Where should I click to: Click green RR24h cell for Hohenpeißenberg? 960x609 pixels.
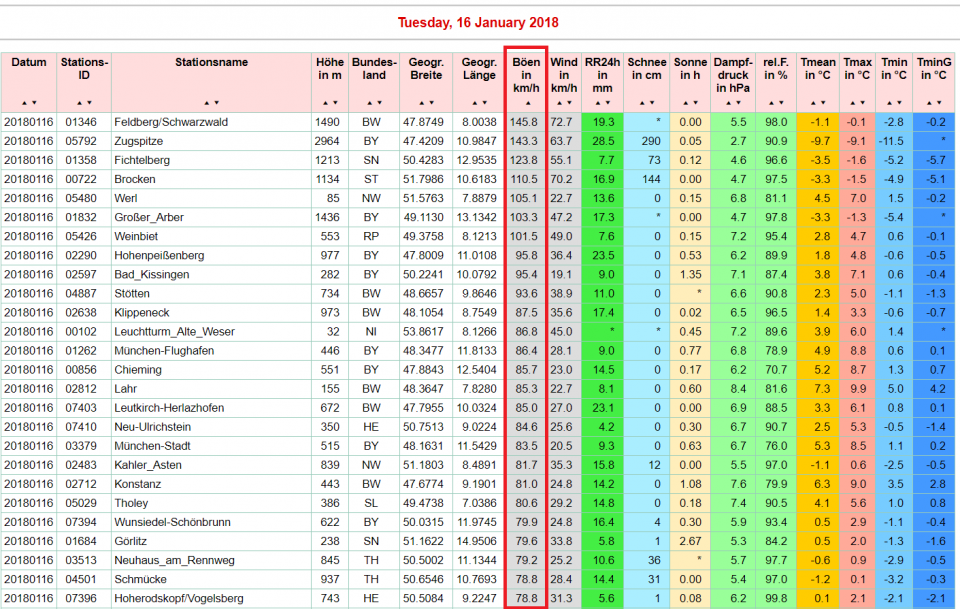point(602,255)
